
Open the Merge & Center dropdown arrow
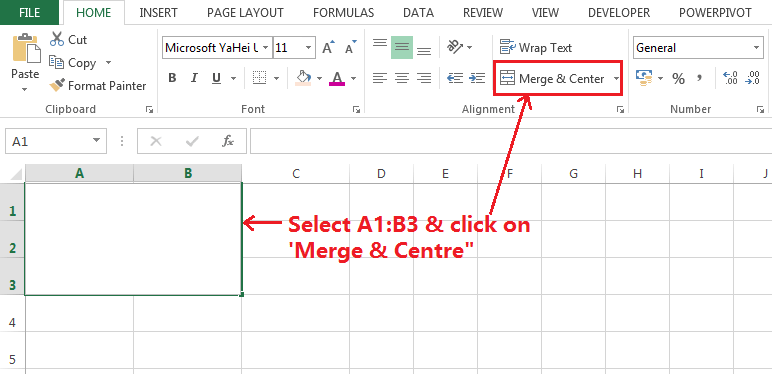click(x=616, y=78)
